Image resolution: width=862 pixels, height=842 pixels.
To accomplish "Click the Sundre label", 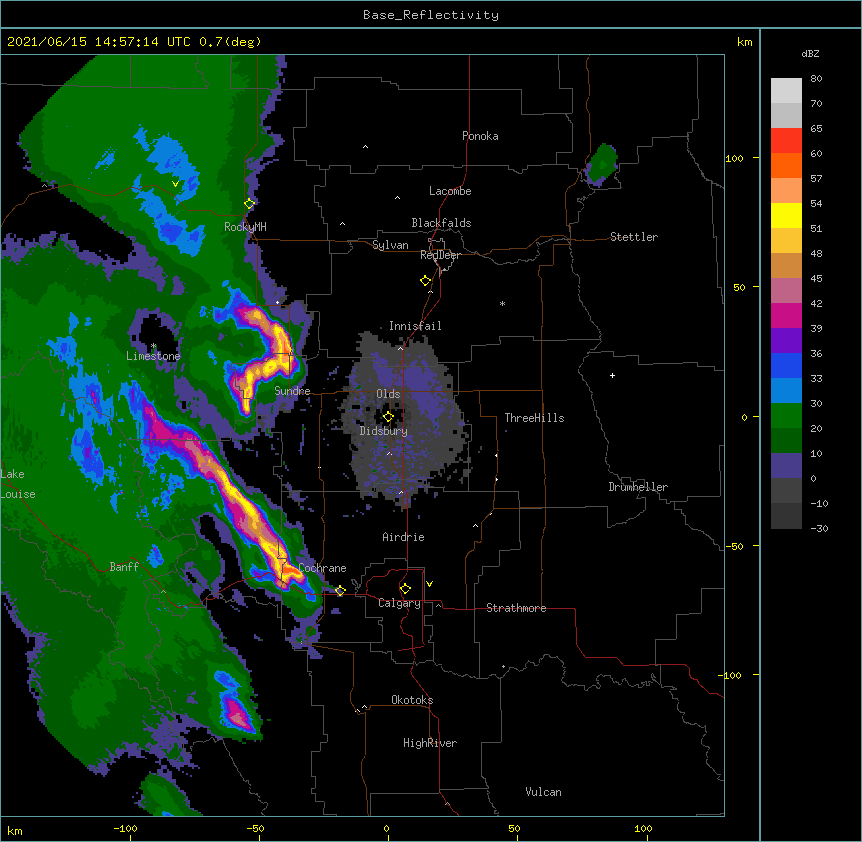I will [x=292, y=391].
